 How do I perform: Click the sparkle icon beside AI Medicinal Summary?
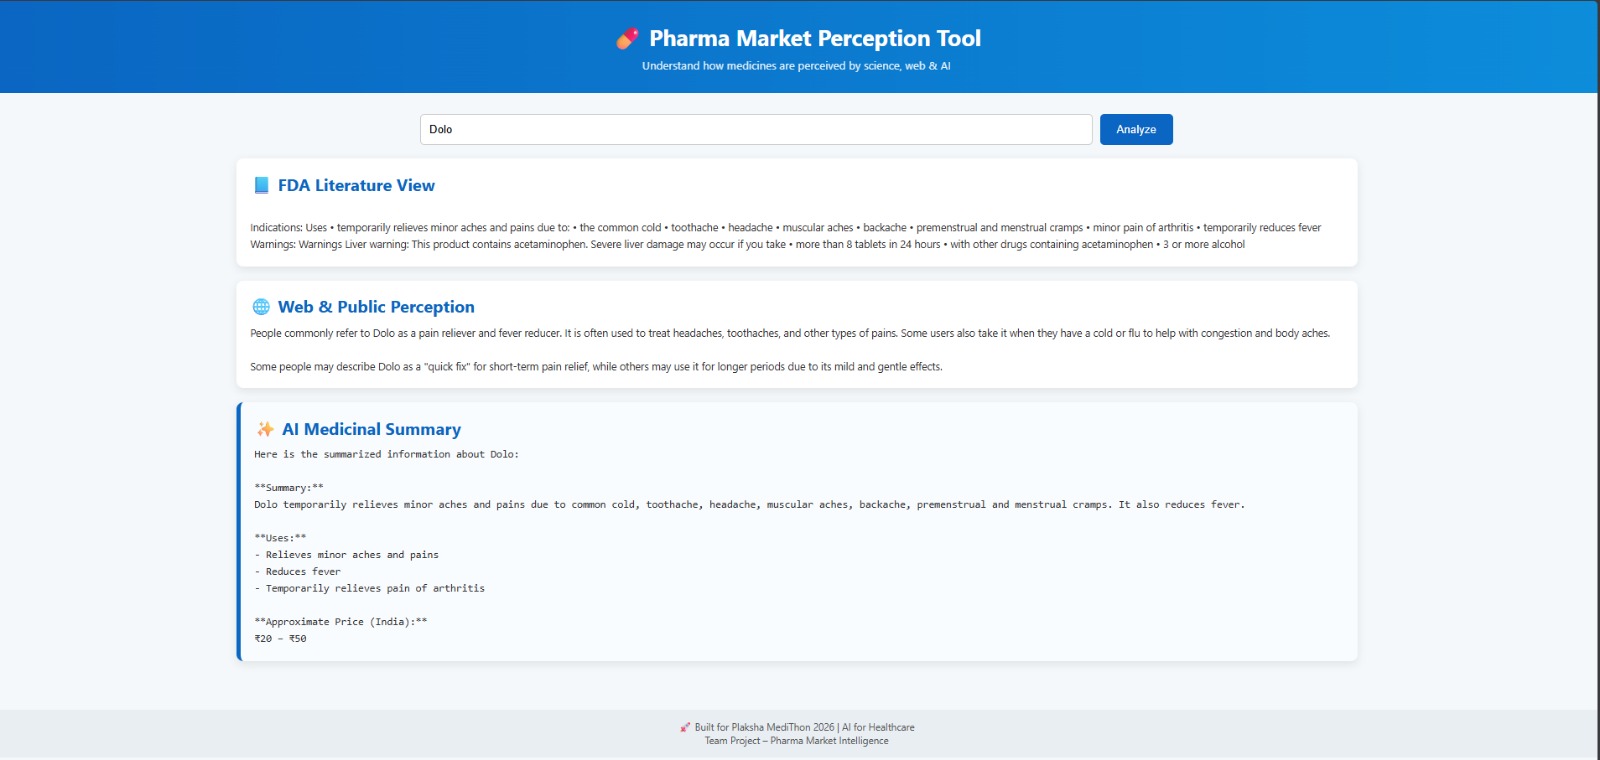click(265, 429)
